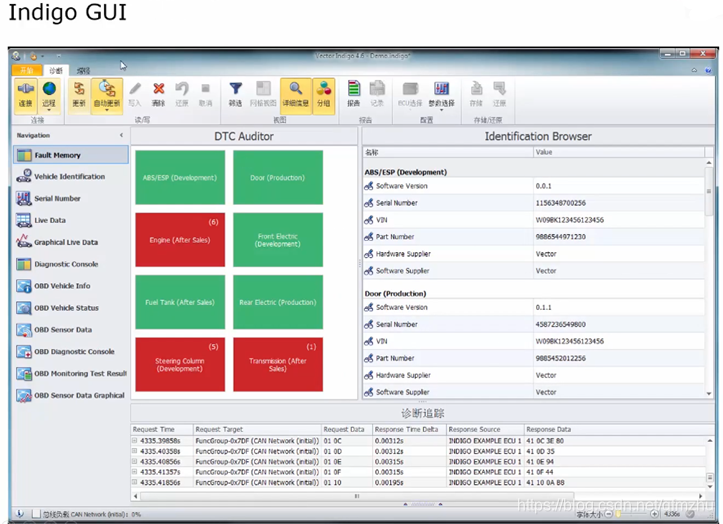Minimize the ribbon with the chevron
This screenshot has width=723, height=524.
pyautogui.click(x=694, y=70)
